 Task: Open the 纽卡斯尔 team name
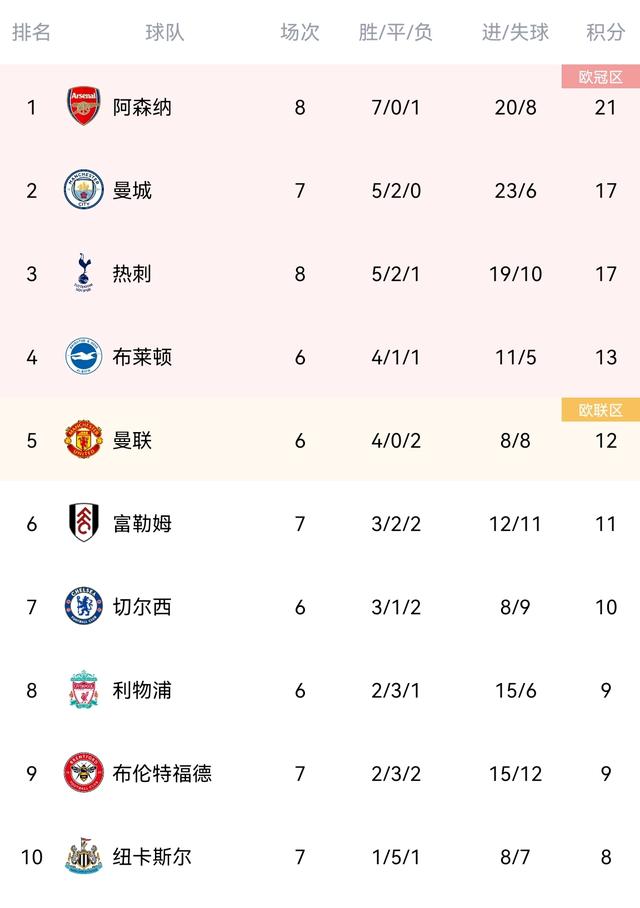click(x=152, y=857)
